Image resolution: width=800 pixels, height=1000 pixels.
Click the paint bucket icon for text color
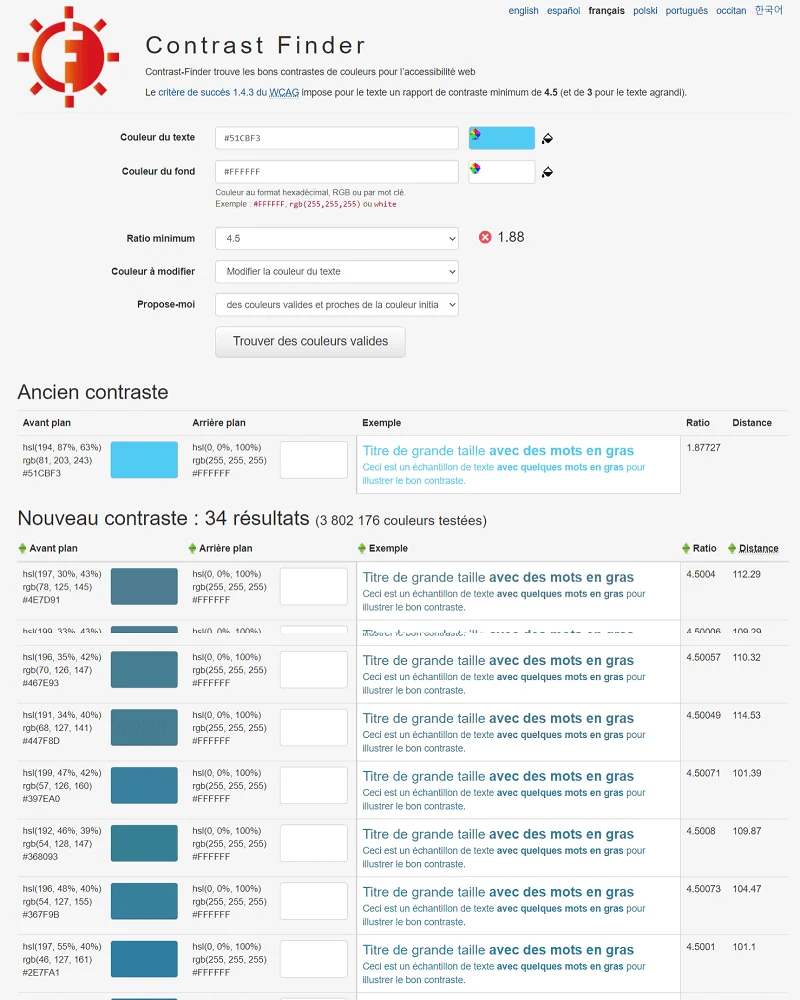pos(547,138)
